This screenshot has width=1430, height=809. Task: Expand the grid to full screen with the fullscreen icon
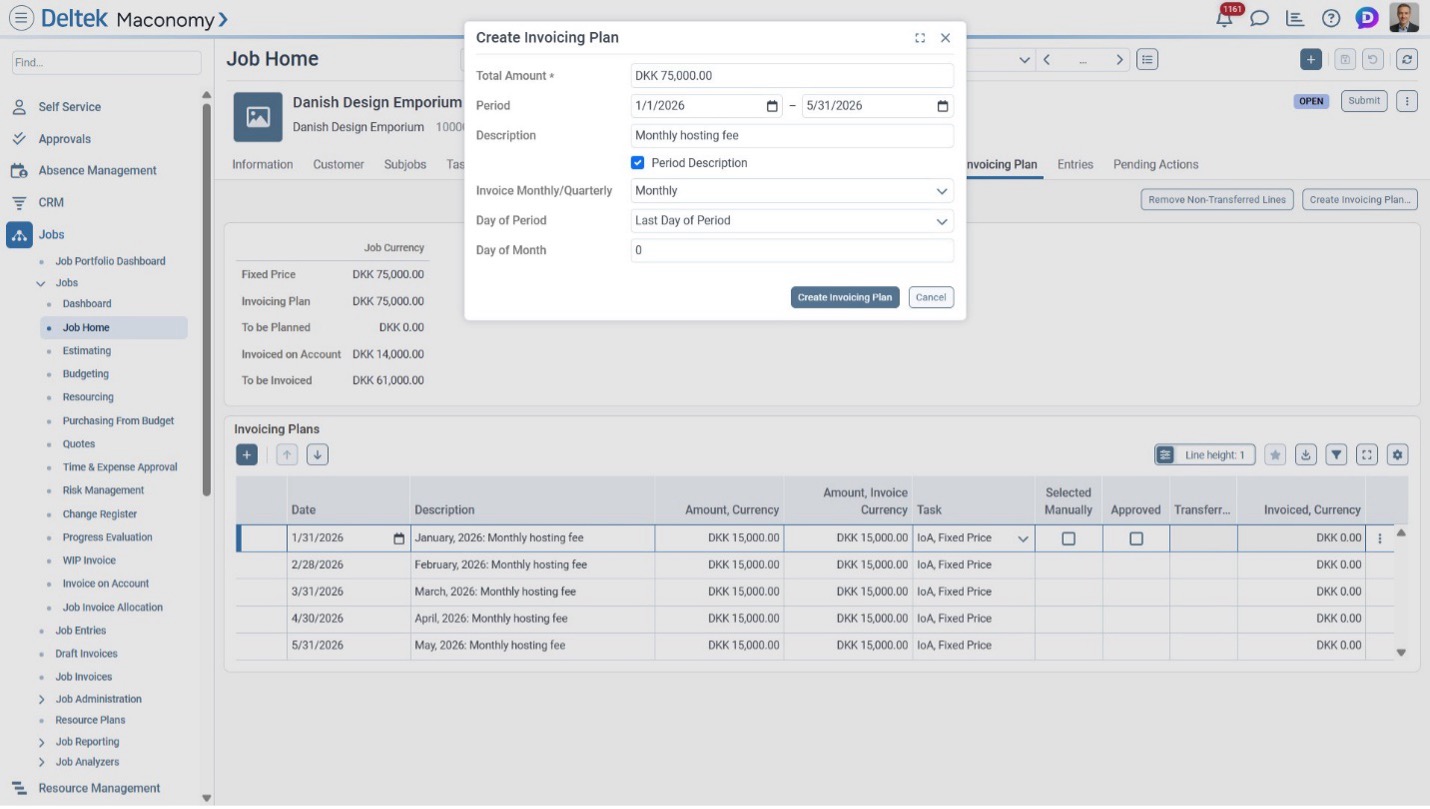tap(1367, 454)
